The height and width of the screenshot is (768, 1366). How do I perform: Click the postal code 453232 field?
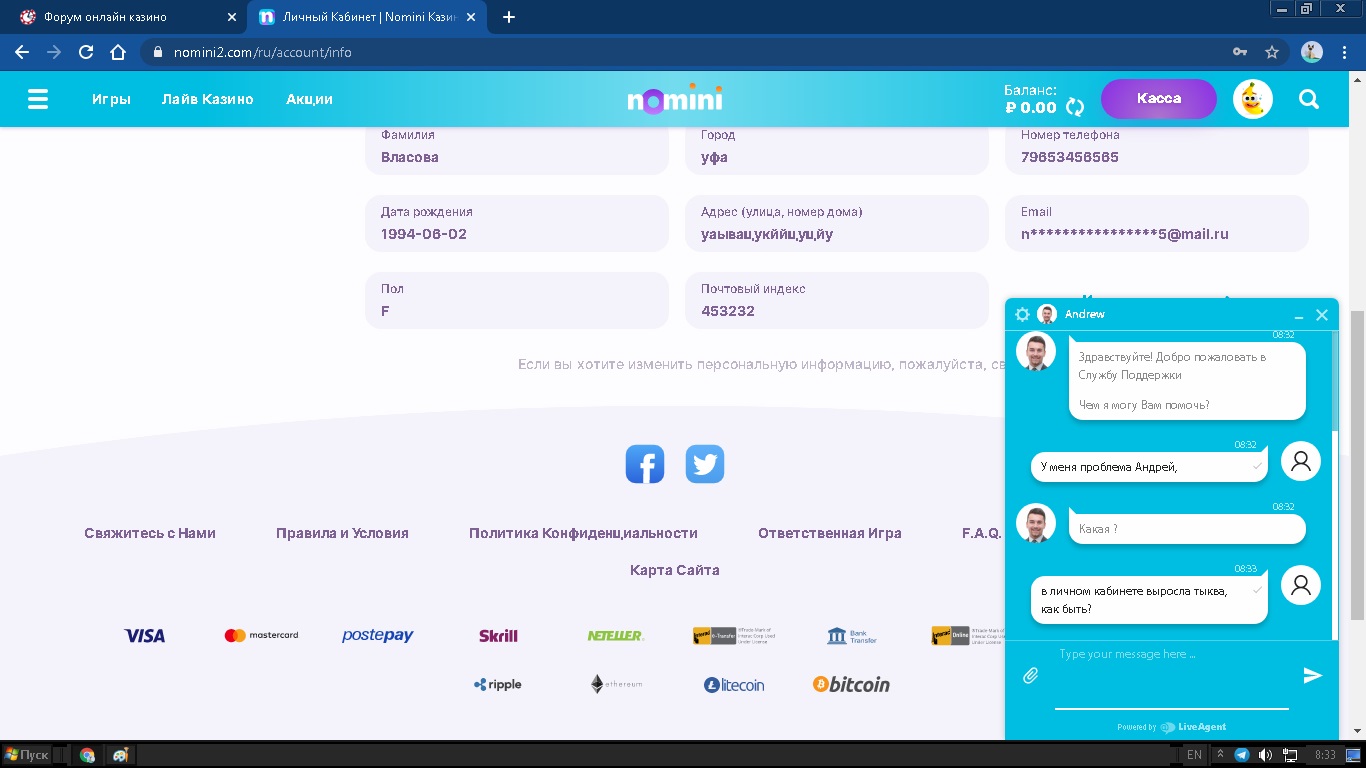click(x=837, y=300)
